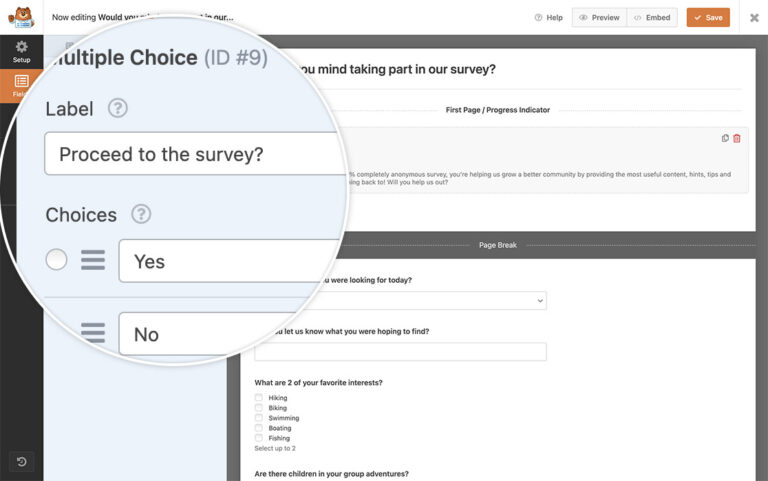The height and width of the screenshot is (481, 768).
Task: Click the Preview button
Action: (x=600, y=18)
